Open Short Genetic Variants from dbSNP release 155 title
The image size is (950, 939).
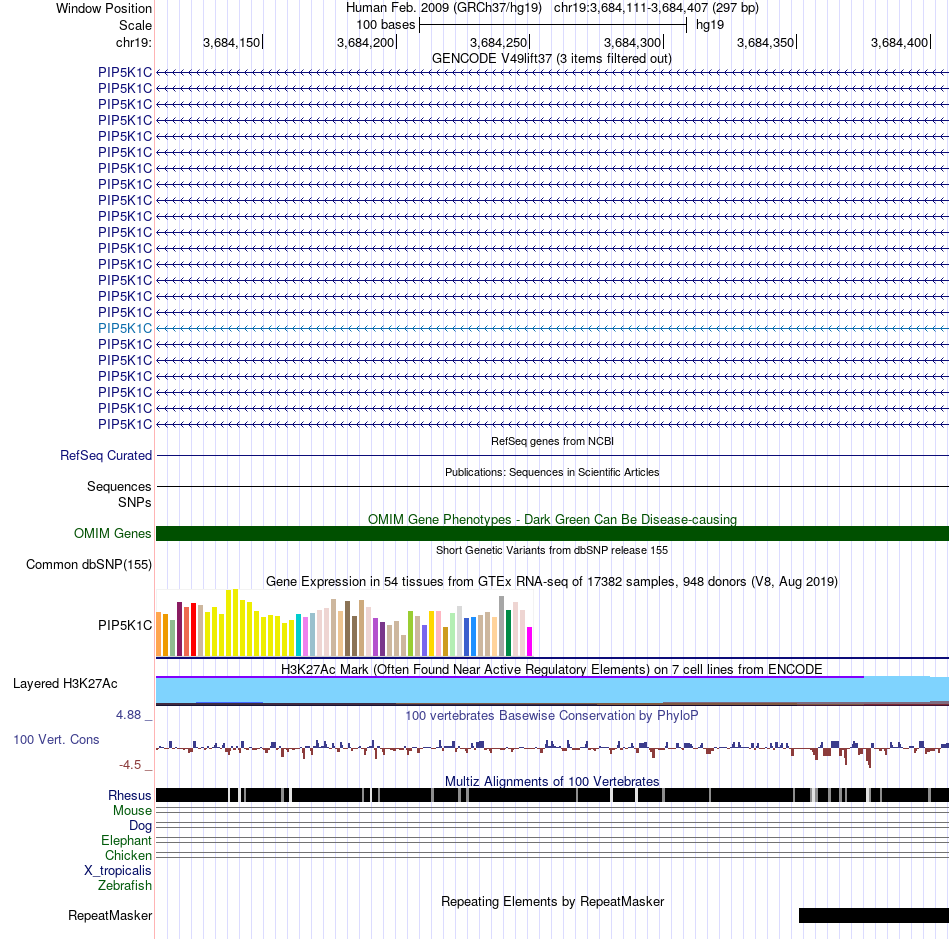tap(552, 550)
